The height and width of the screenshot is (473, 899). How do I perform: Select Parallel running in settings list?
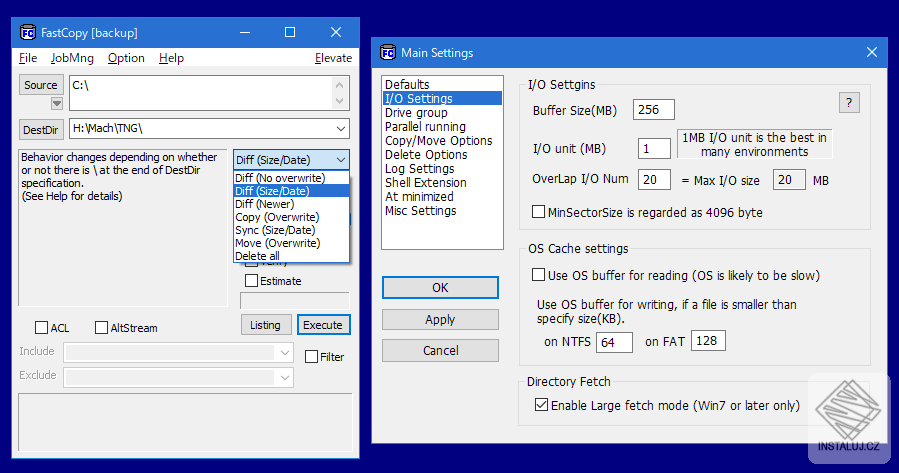[x=442, y=127]
